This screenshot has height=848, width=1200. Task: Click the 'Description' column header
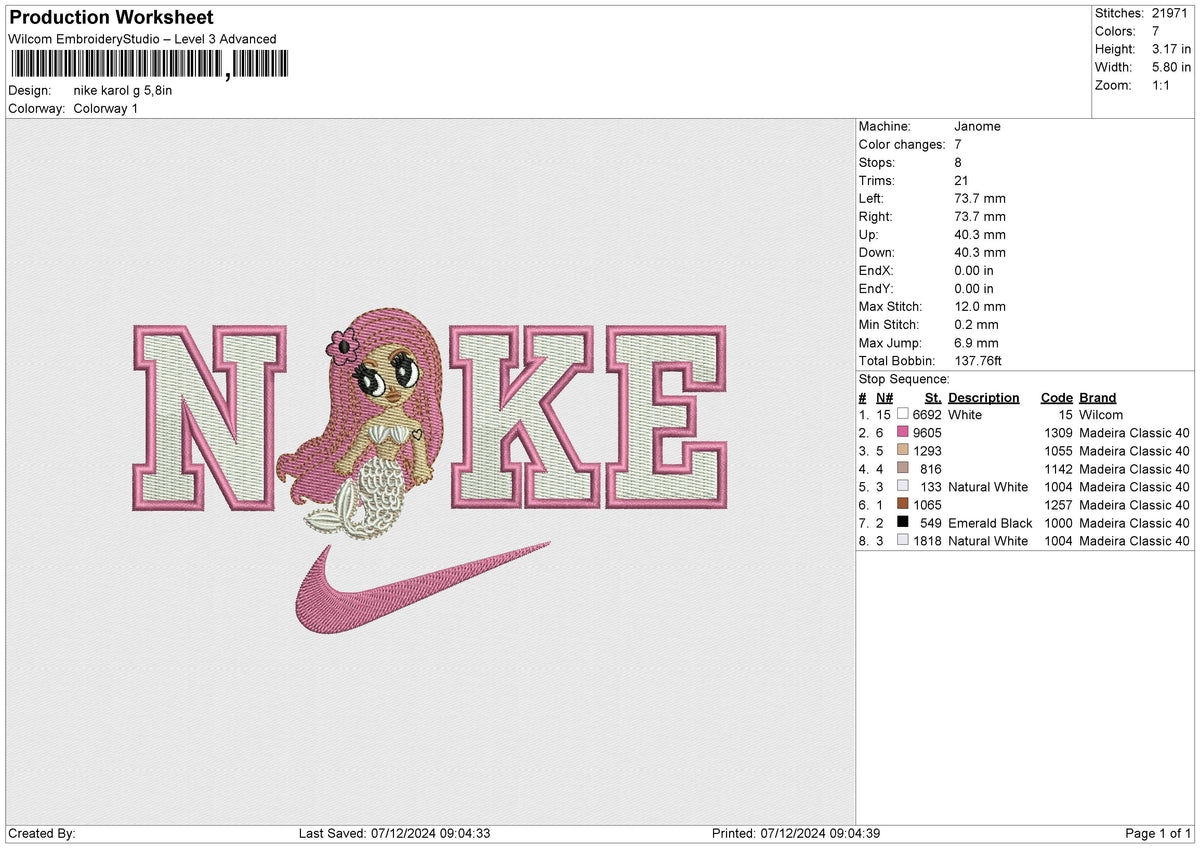pyautogui.click(x=984, y=397)
